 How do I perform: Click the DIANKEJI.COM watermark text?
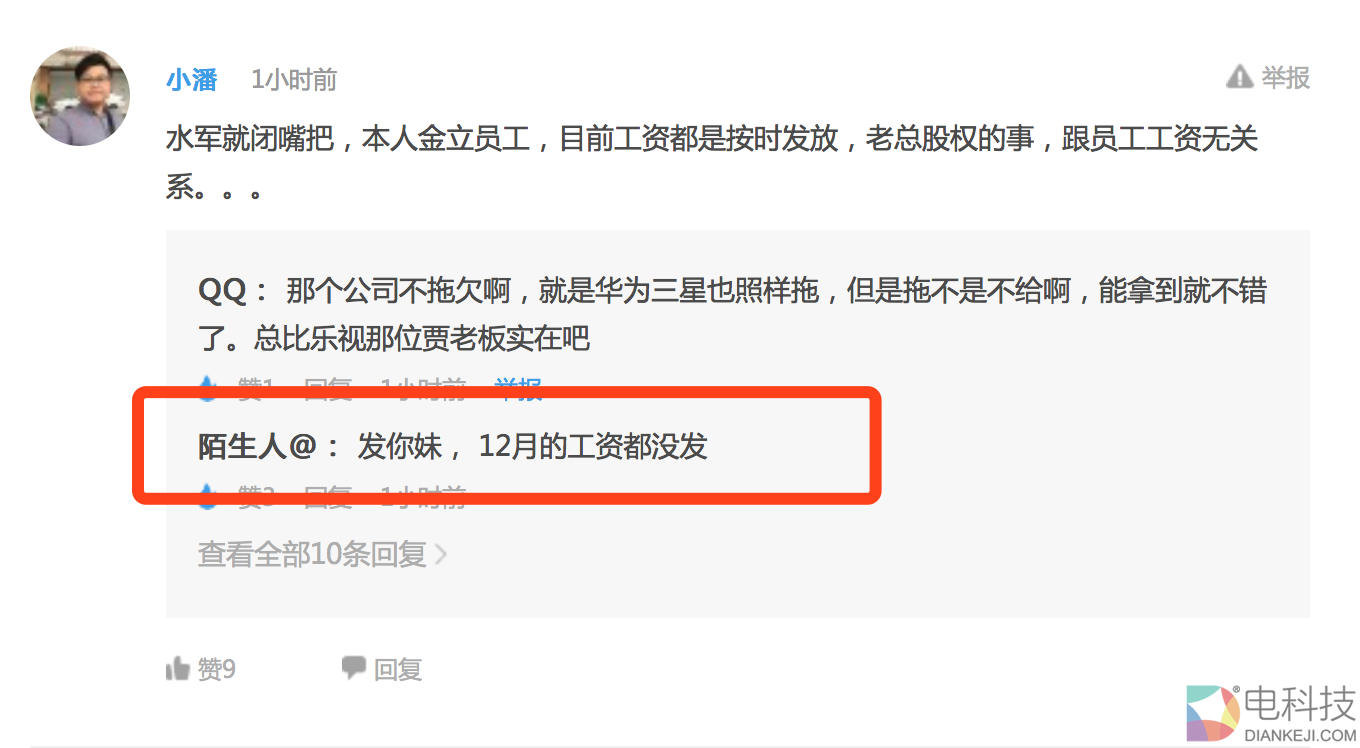1300,735
